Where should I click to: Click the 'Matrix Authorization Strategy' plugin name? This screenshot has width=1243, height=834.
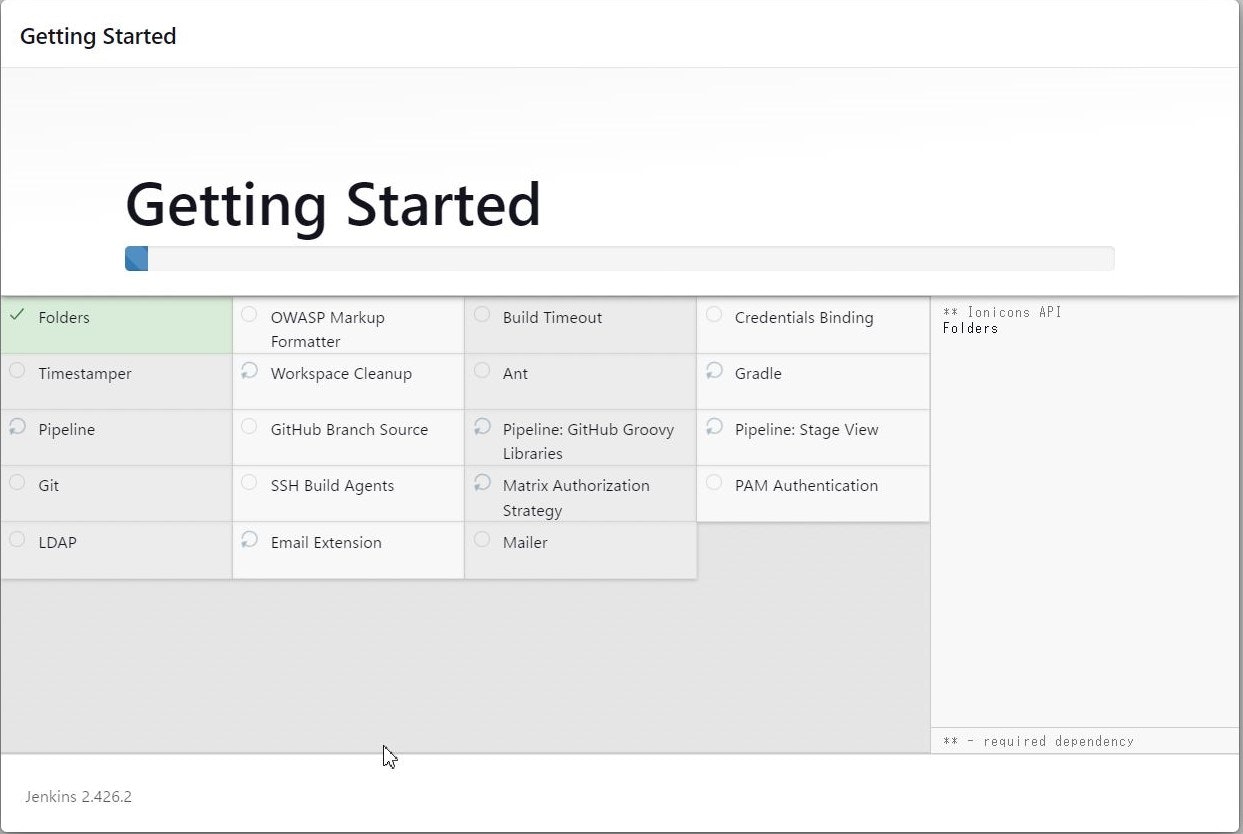(576, 497)
